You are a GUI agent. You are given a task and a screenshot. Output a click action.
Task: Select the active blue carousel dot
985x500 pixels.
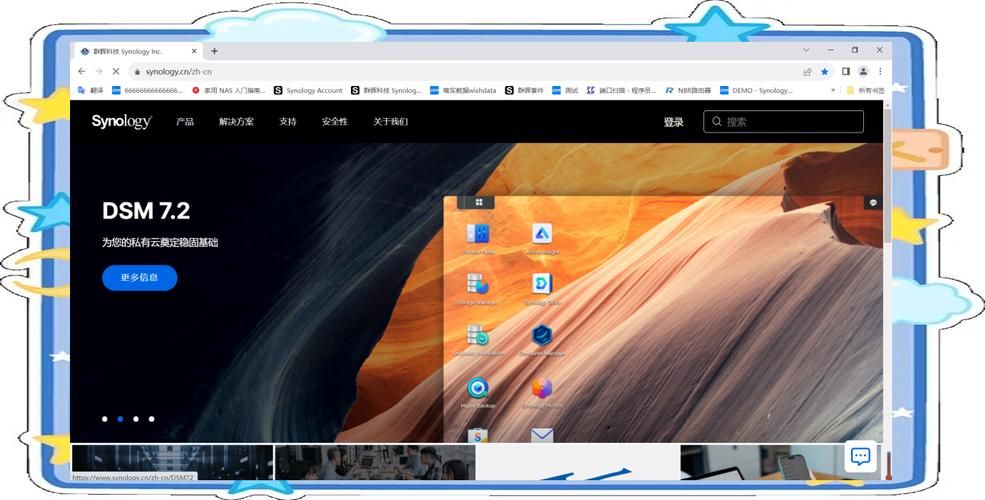pyautogui.click(x=121, y=419)
